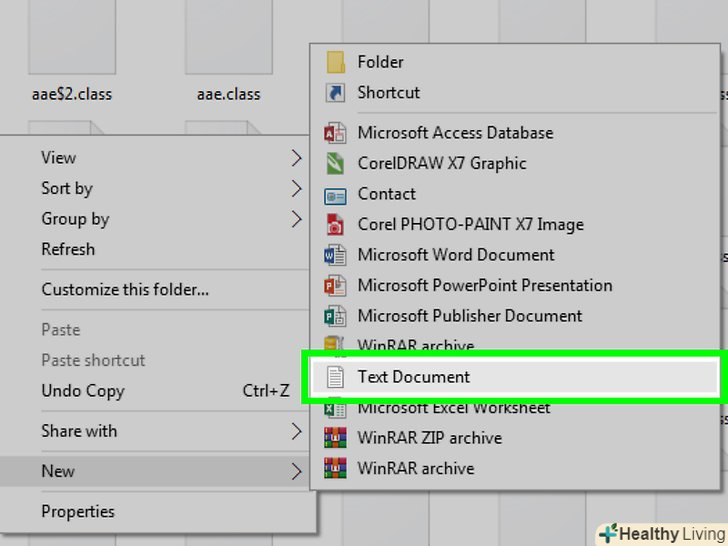Image resolution: width=728 pixels, height=546 pixels.
Task: Create a Microsoft Excel Worksheet
Action: pos(515,409)
